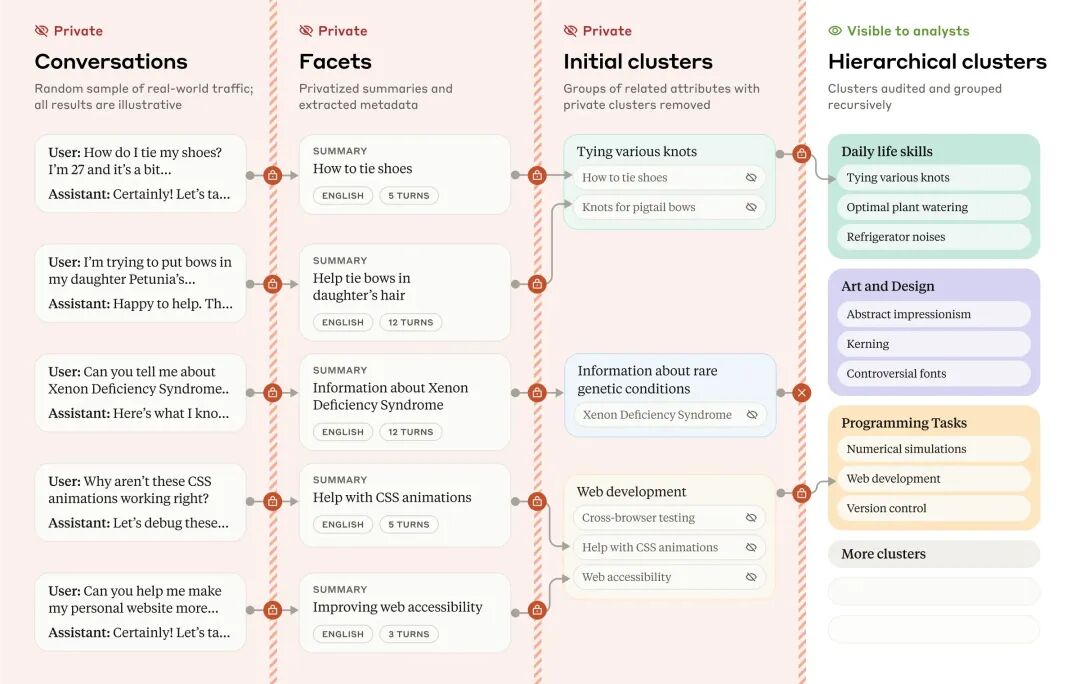This screenshot has height=684, width=1080.
Task: Click the "Daily life skills" green cluster card title
Action: click(x=887, y=152)
